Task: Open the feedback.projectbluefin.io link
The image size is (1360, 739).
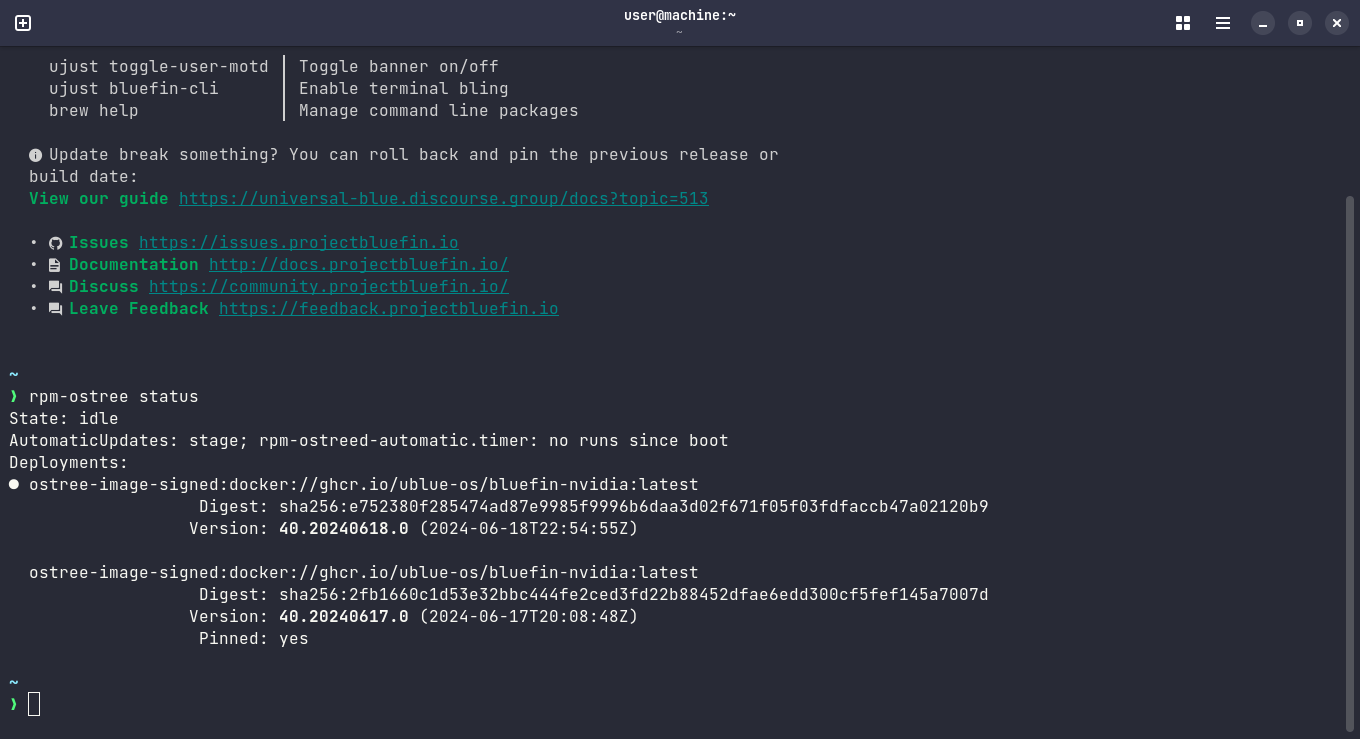Action: 388,308
